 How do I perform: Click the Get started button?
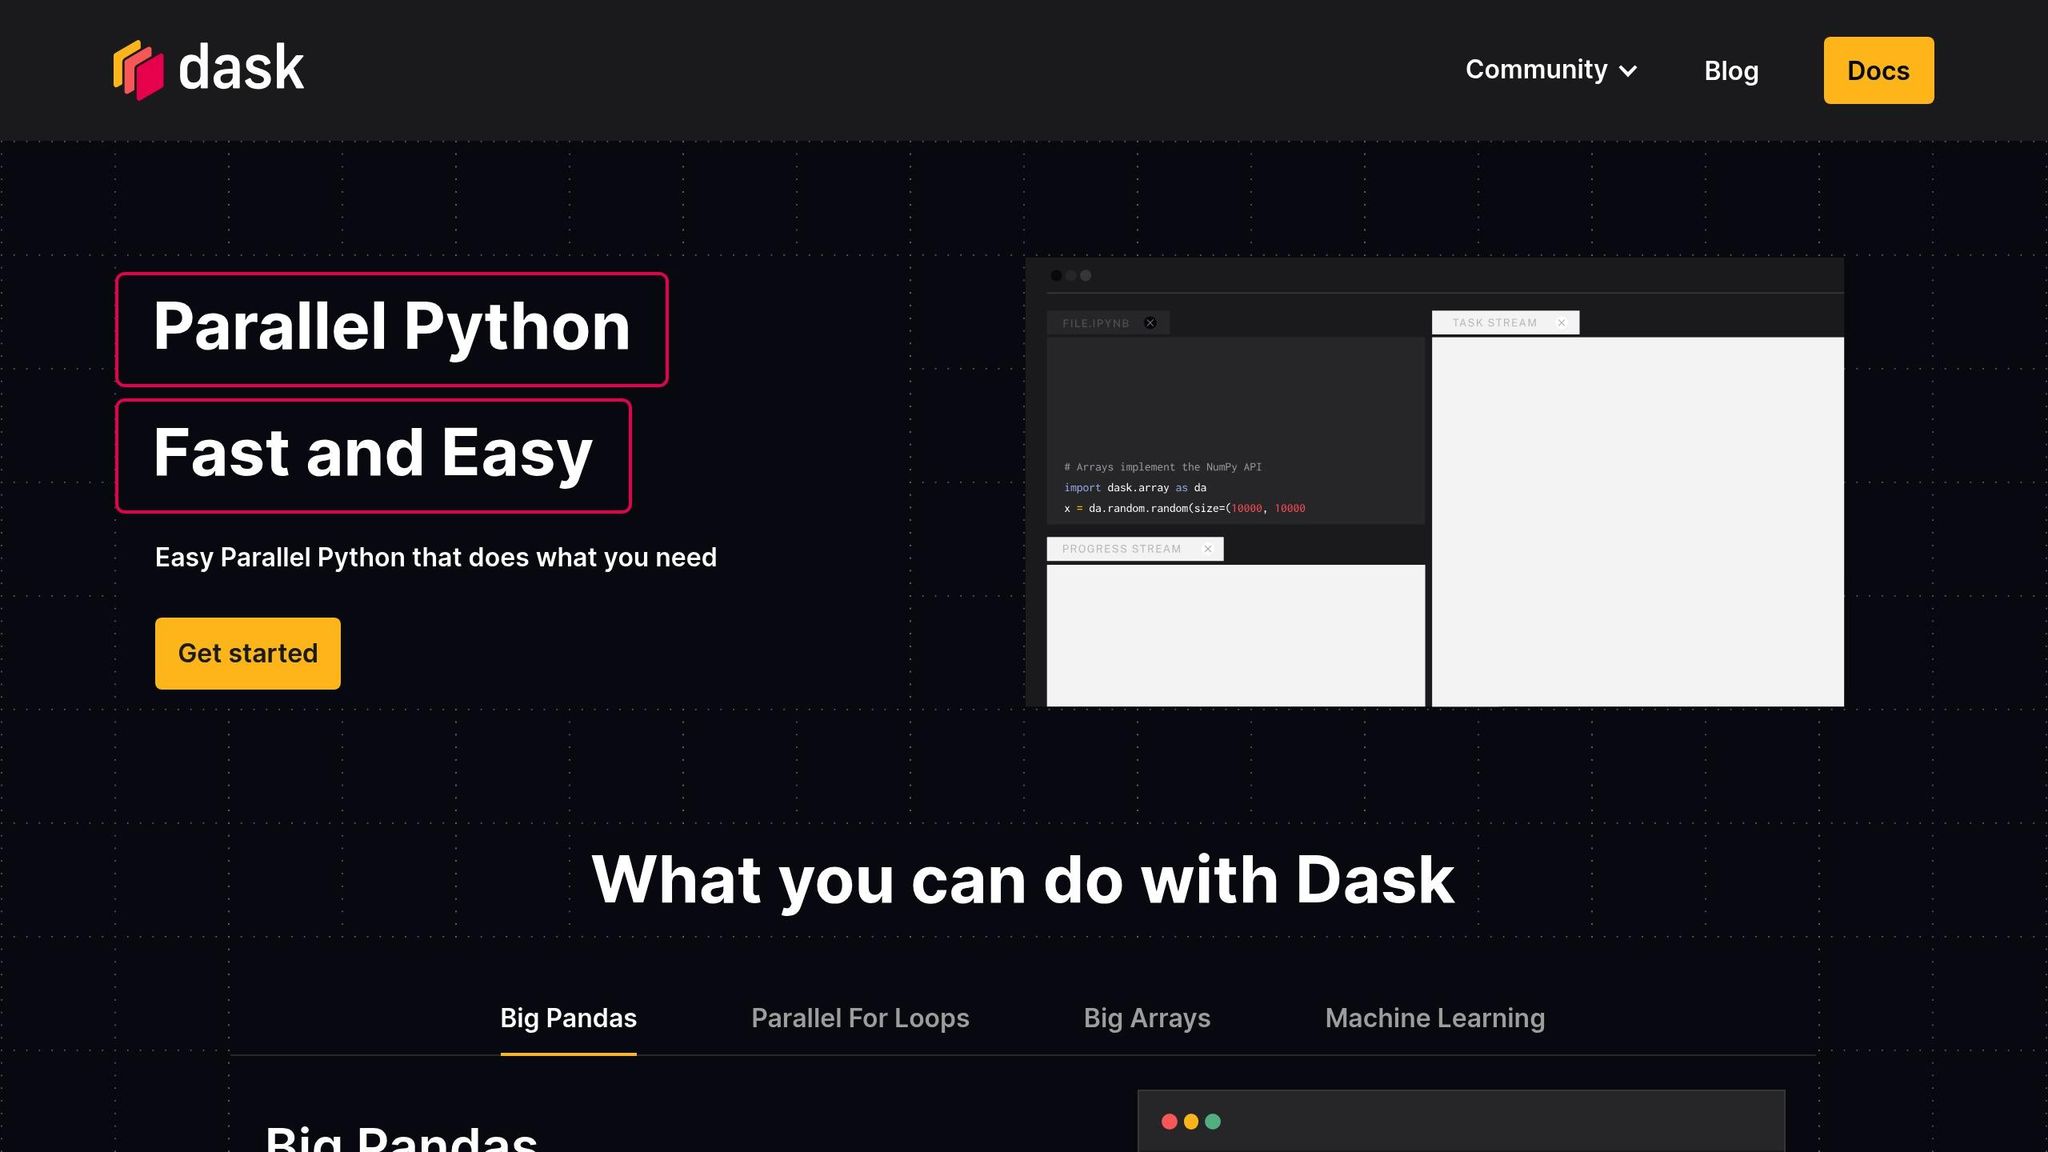click(248, 653)
